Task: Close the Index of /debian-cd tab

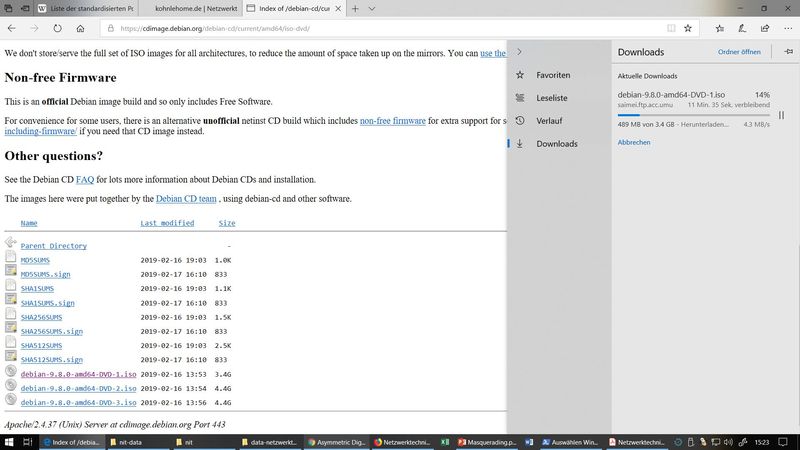Action: [x=338, y=9]
